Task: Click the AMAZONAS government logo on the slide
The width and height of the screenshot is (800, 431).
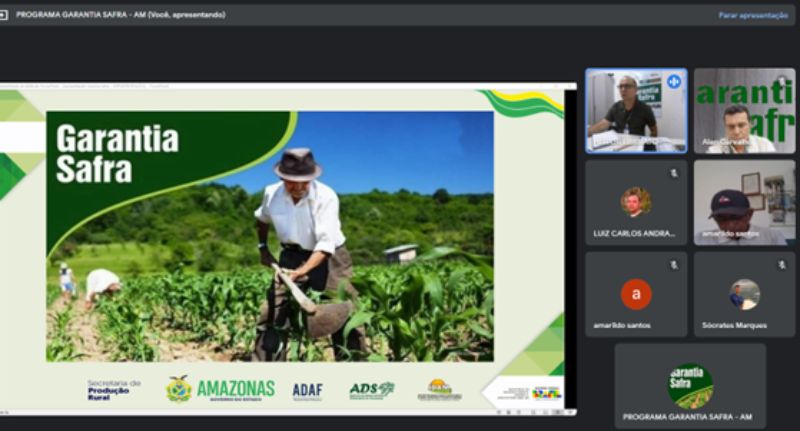Action: tap(221, 389)
